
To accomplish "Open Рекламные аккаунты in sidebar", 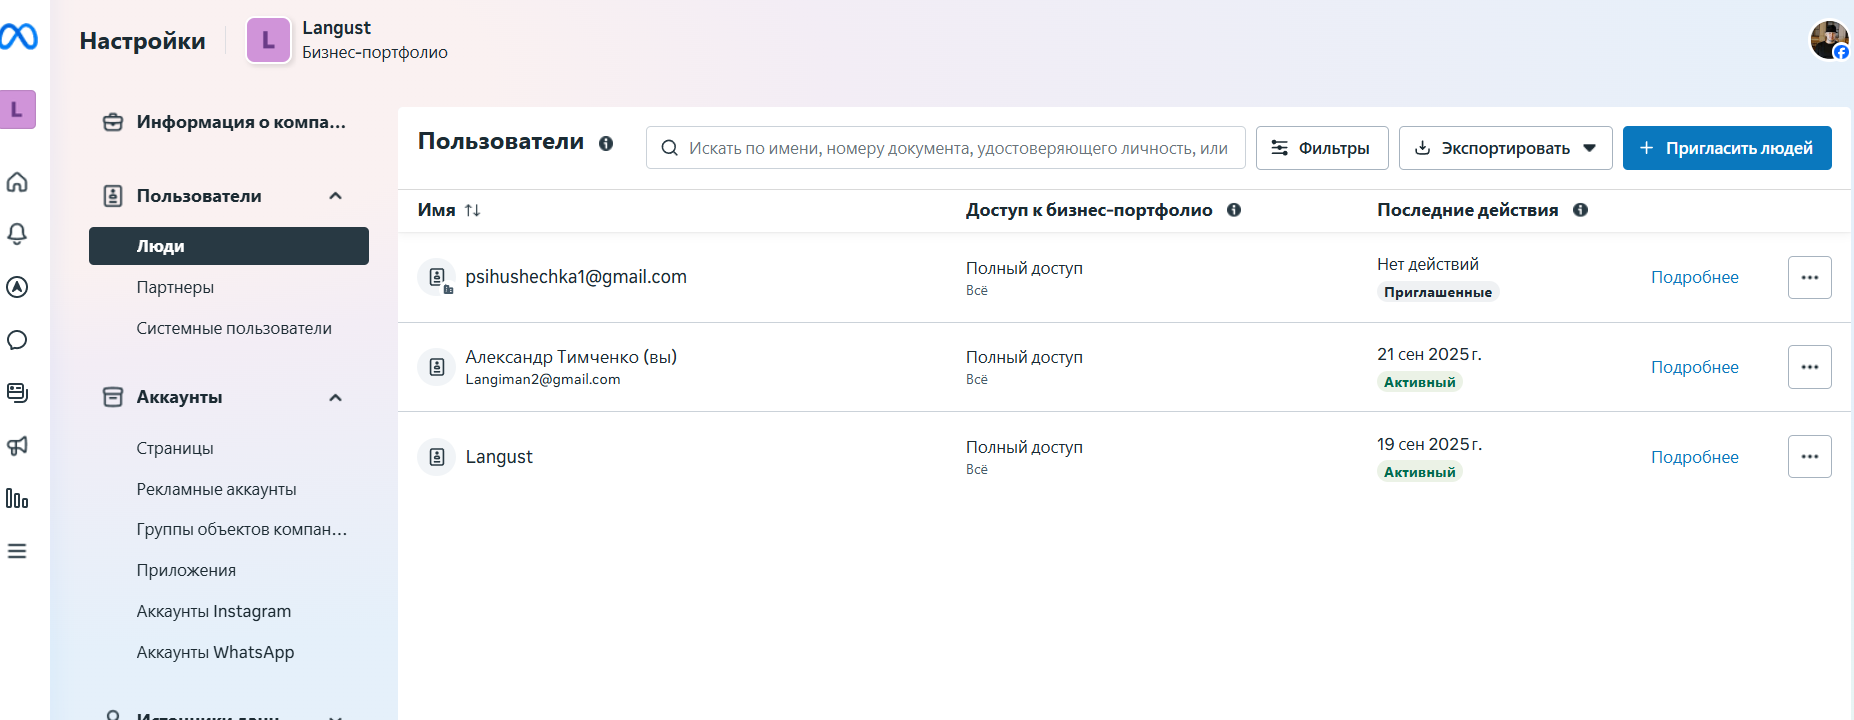I will (x=216, y=489).
